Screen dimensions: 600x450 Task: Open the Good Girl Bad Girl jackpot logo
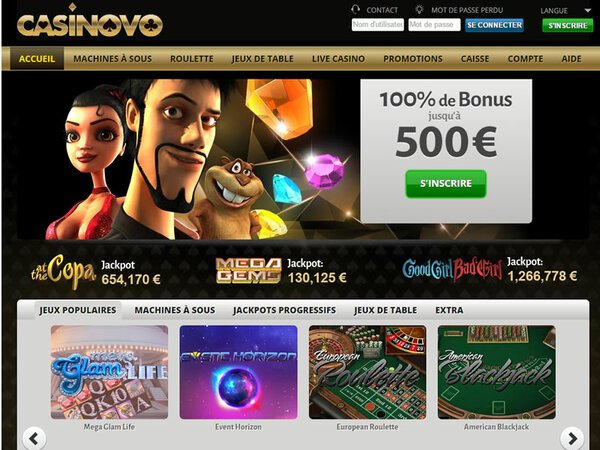point(452,270)
